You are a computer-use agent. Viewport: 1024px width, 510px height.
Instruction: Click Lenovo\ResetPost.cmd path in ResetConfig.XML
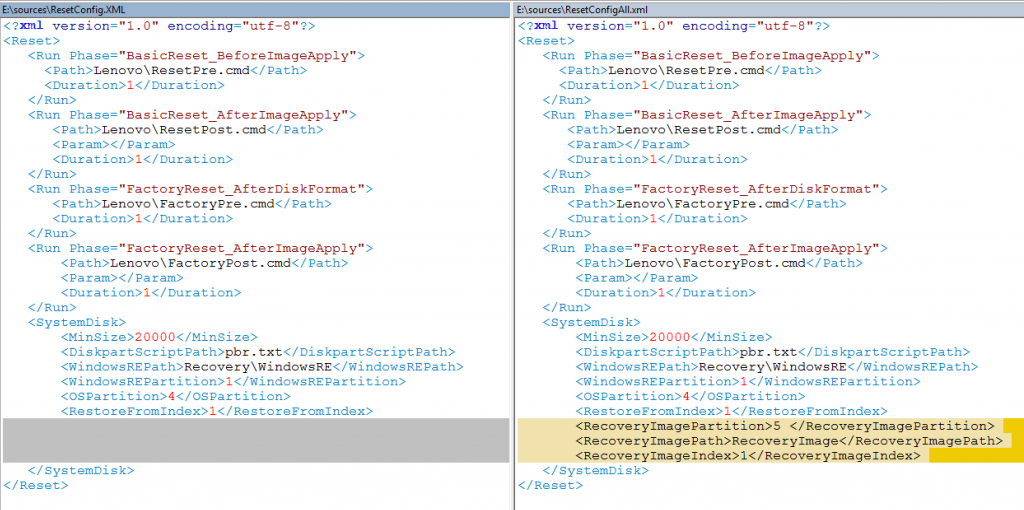pyautogui.click(x=188, y=129)
